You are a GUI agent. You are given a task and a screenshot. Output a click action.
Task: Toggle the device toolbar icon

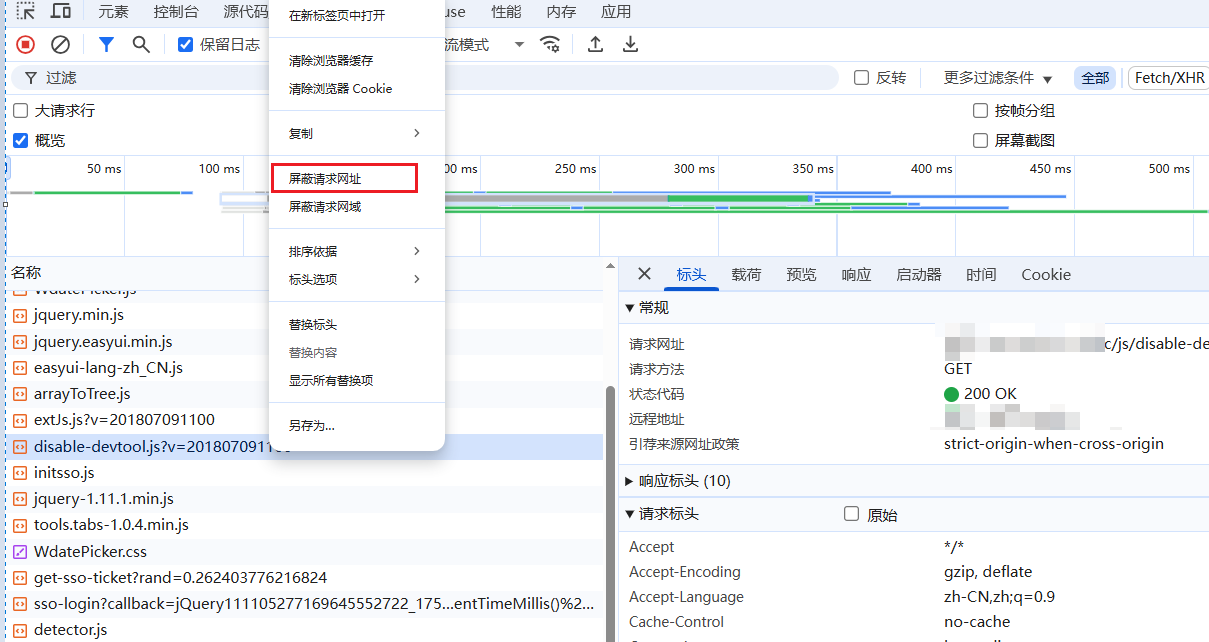[61, 12]
